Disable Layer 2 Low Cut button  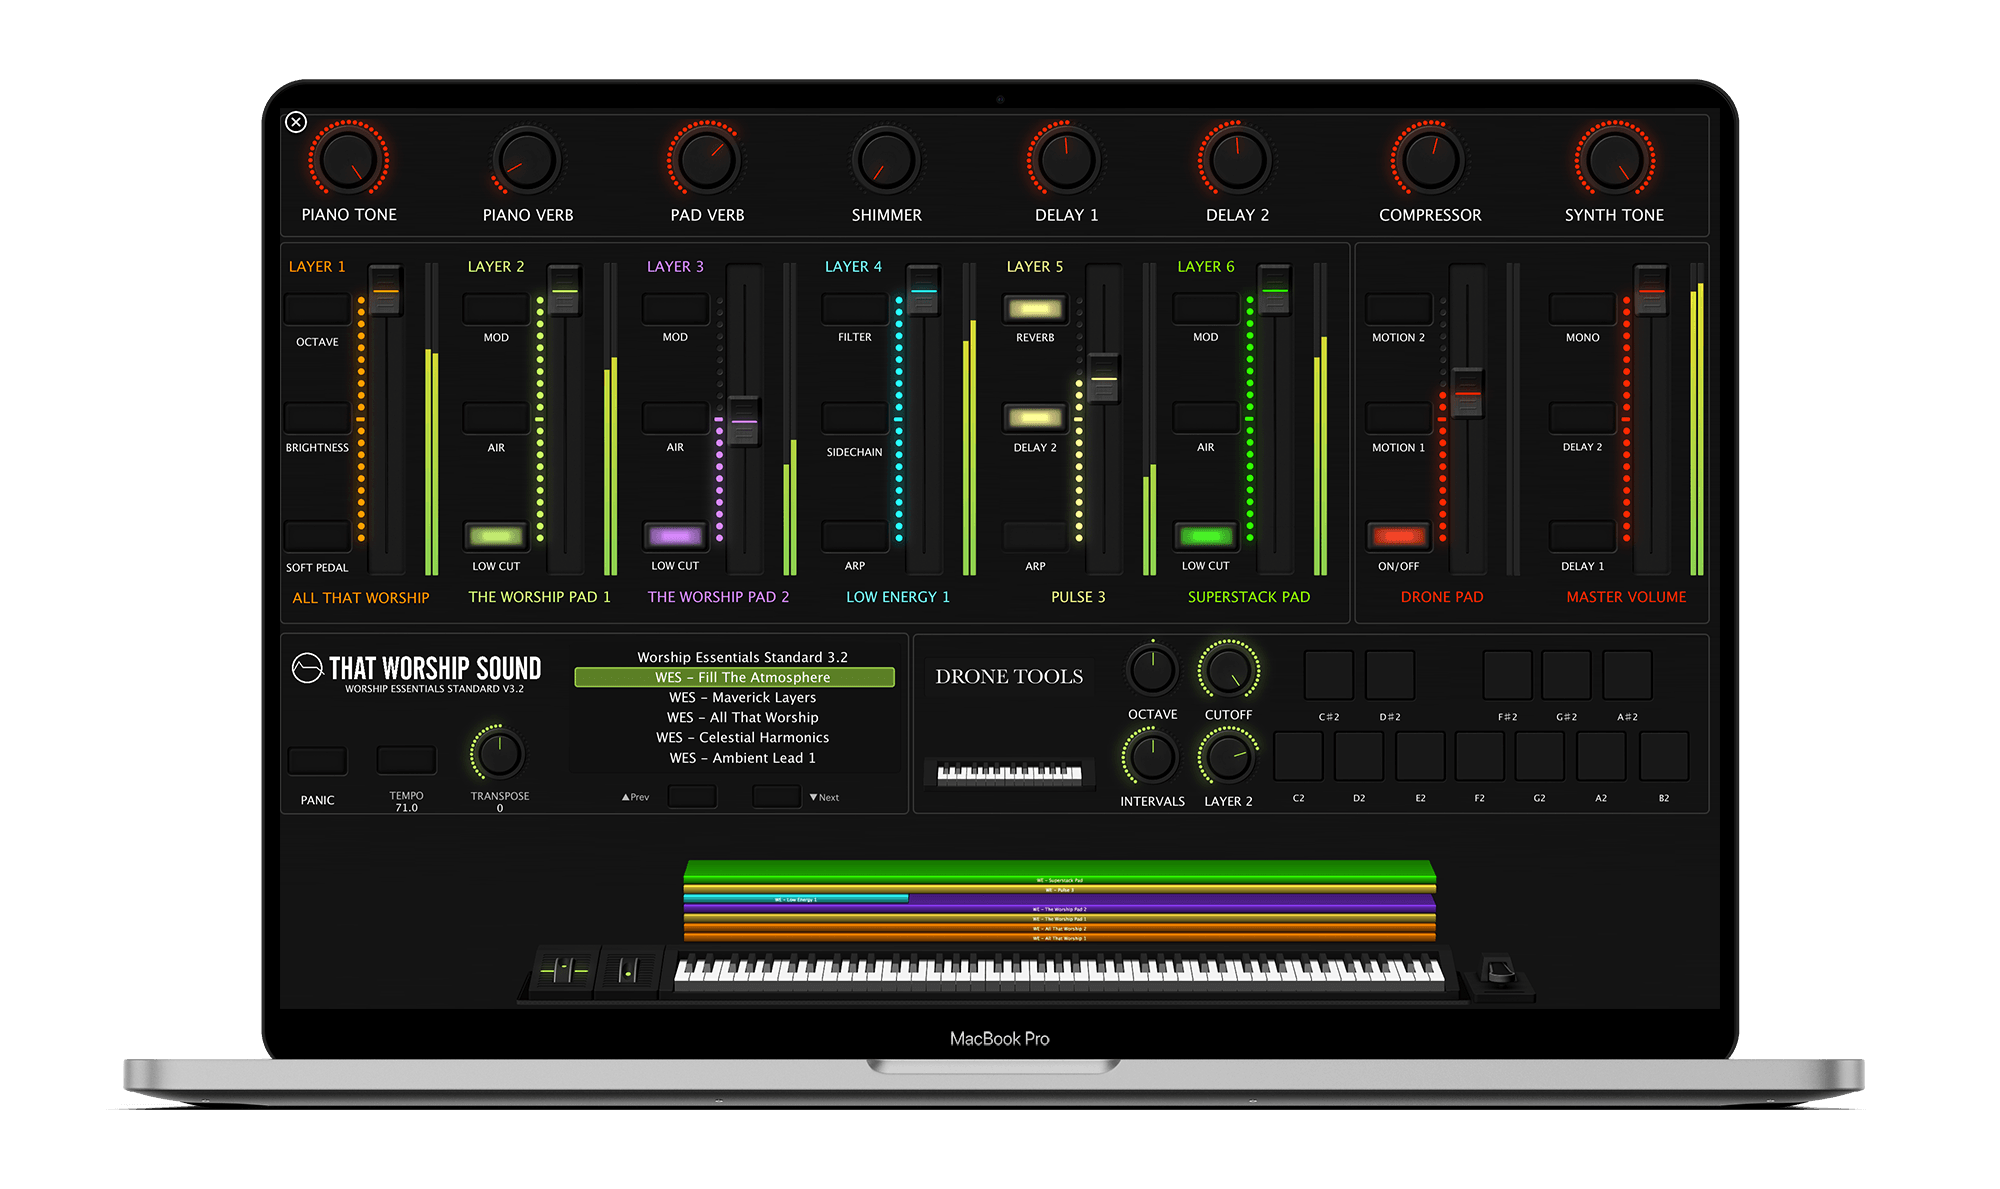pos(496,536)
